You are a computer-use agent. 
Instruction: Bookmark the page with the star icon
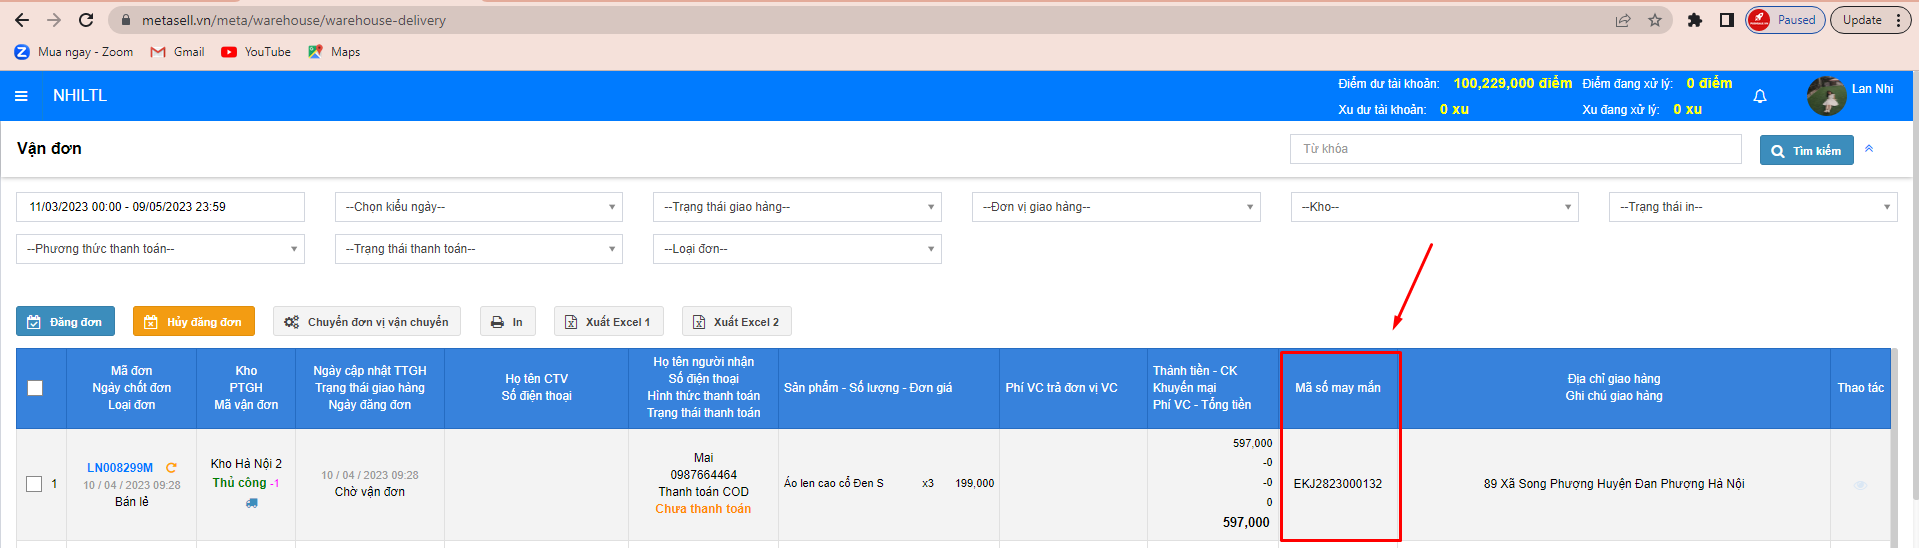pos(1655,20)
